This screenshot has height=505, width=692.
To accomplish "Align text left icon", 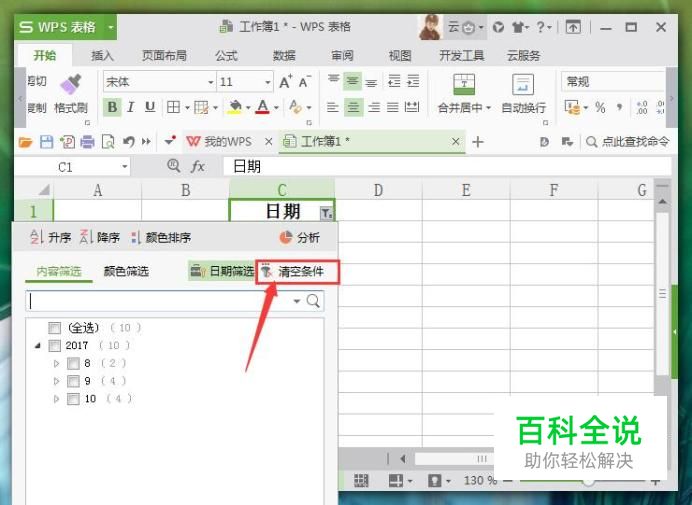I will click(333, 107).
